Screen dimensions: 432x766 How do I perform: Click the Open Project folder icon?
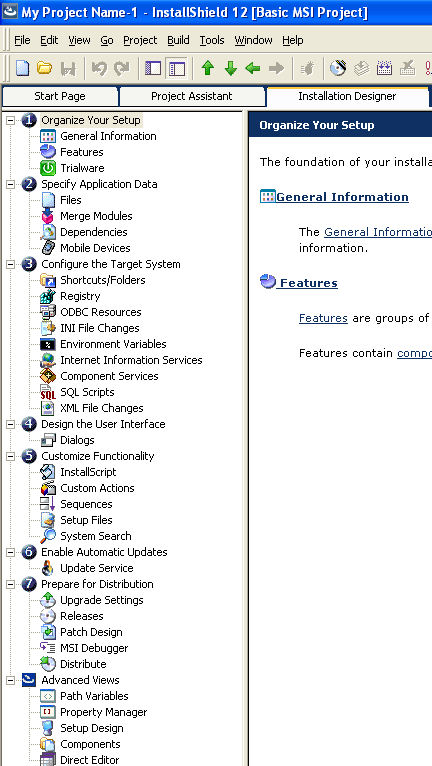(x=44, y=68)
